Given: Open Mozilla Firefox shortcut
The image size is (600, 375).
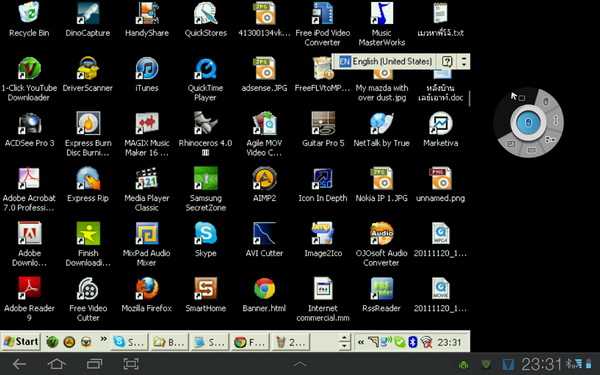Looking at the screenshot, I should (x=147, y=295).
